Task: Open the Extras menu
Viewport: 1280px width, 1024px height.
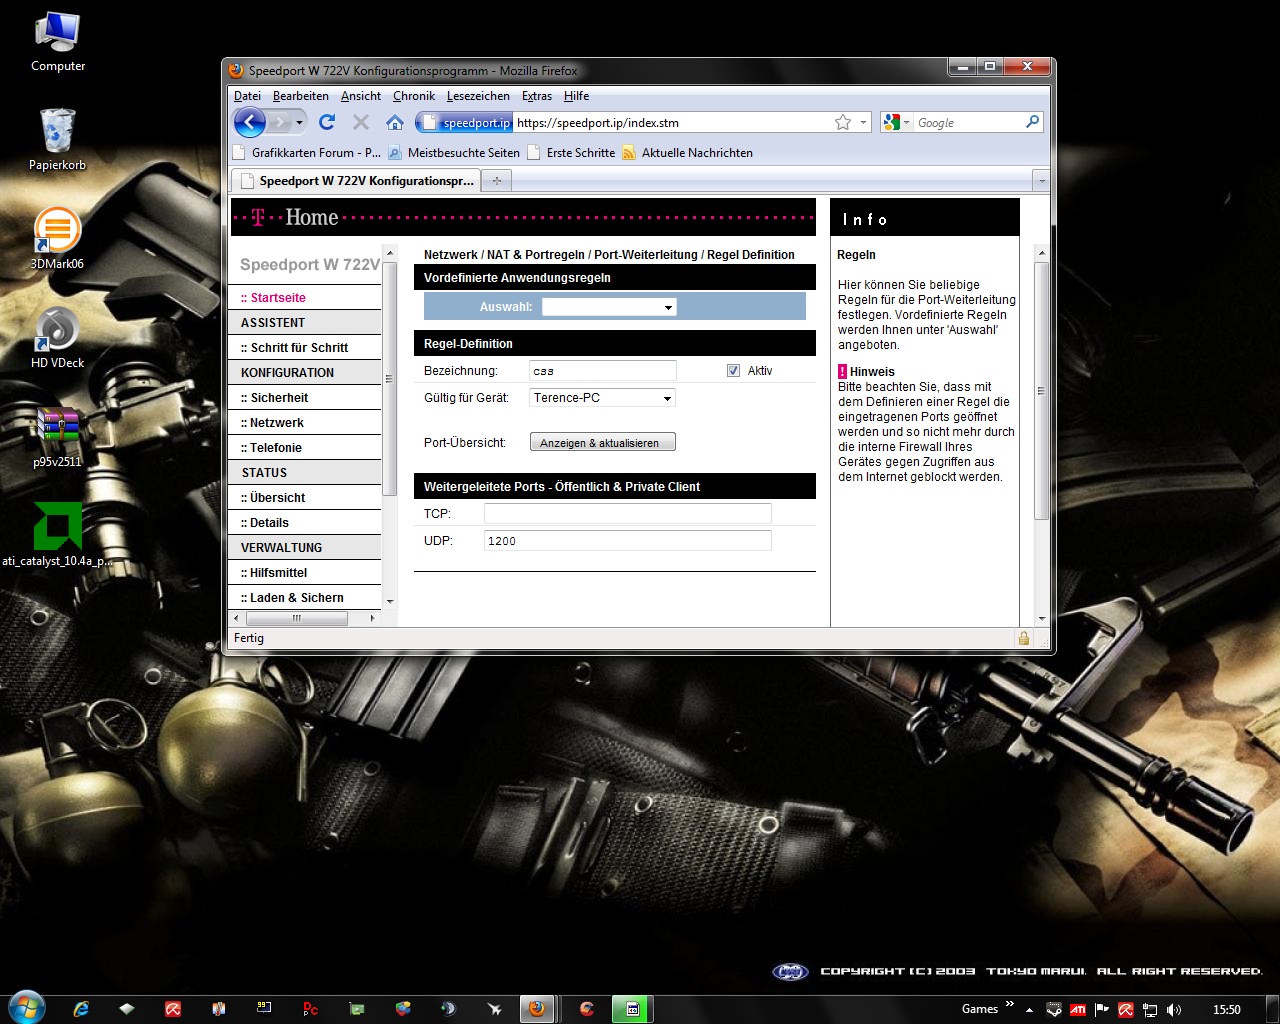Action: (x=537, y=96)
